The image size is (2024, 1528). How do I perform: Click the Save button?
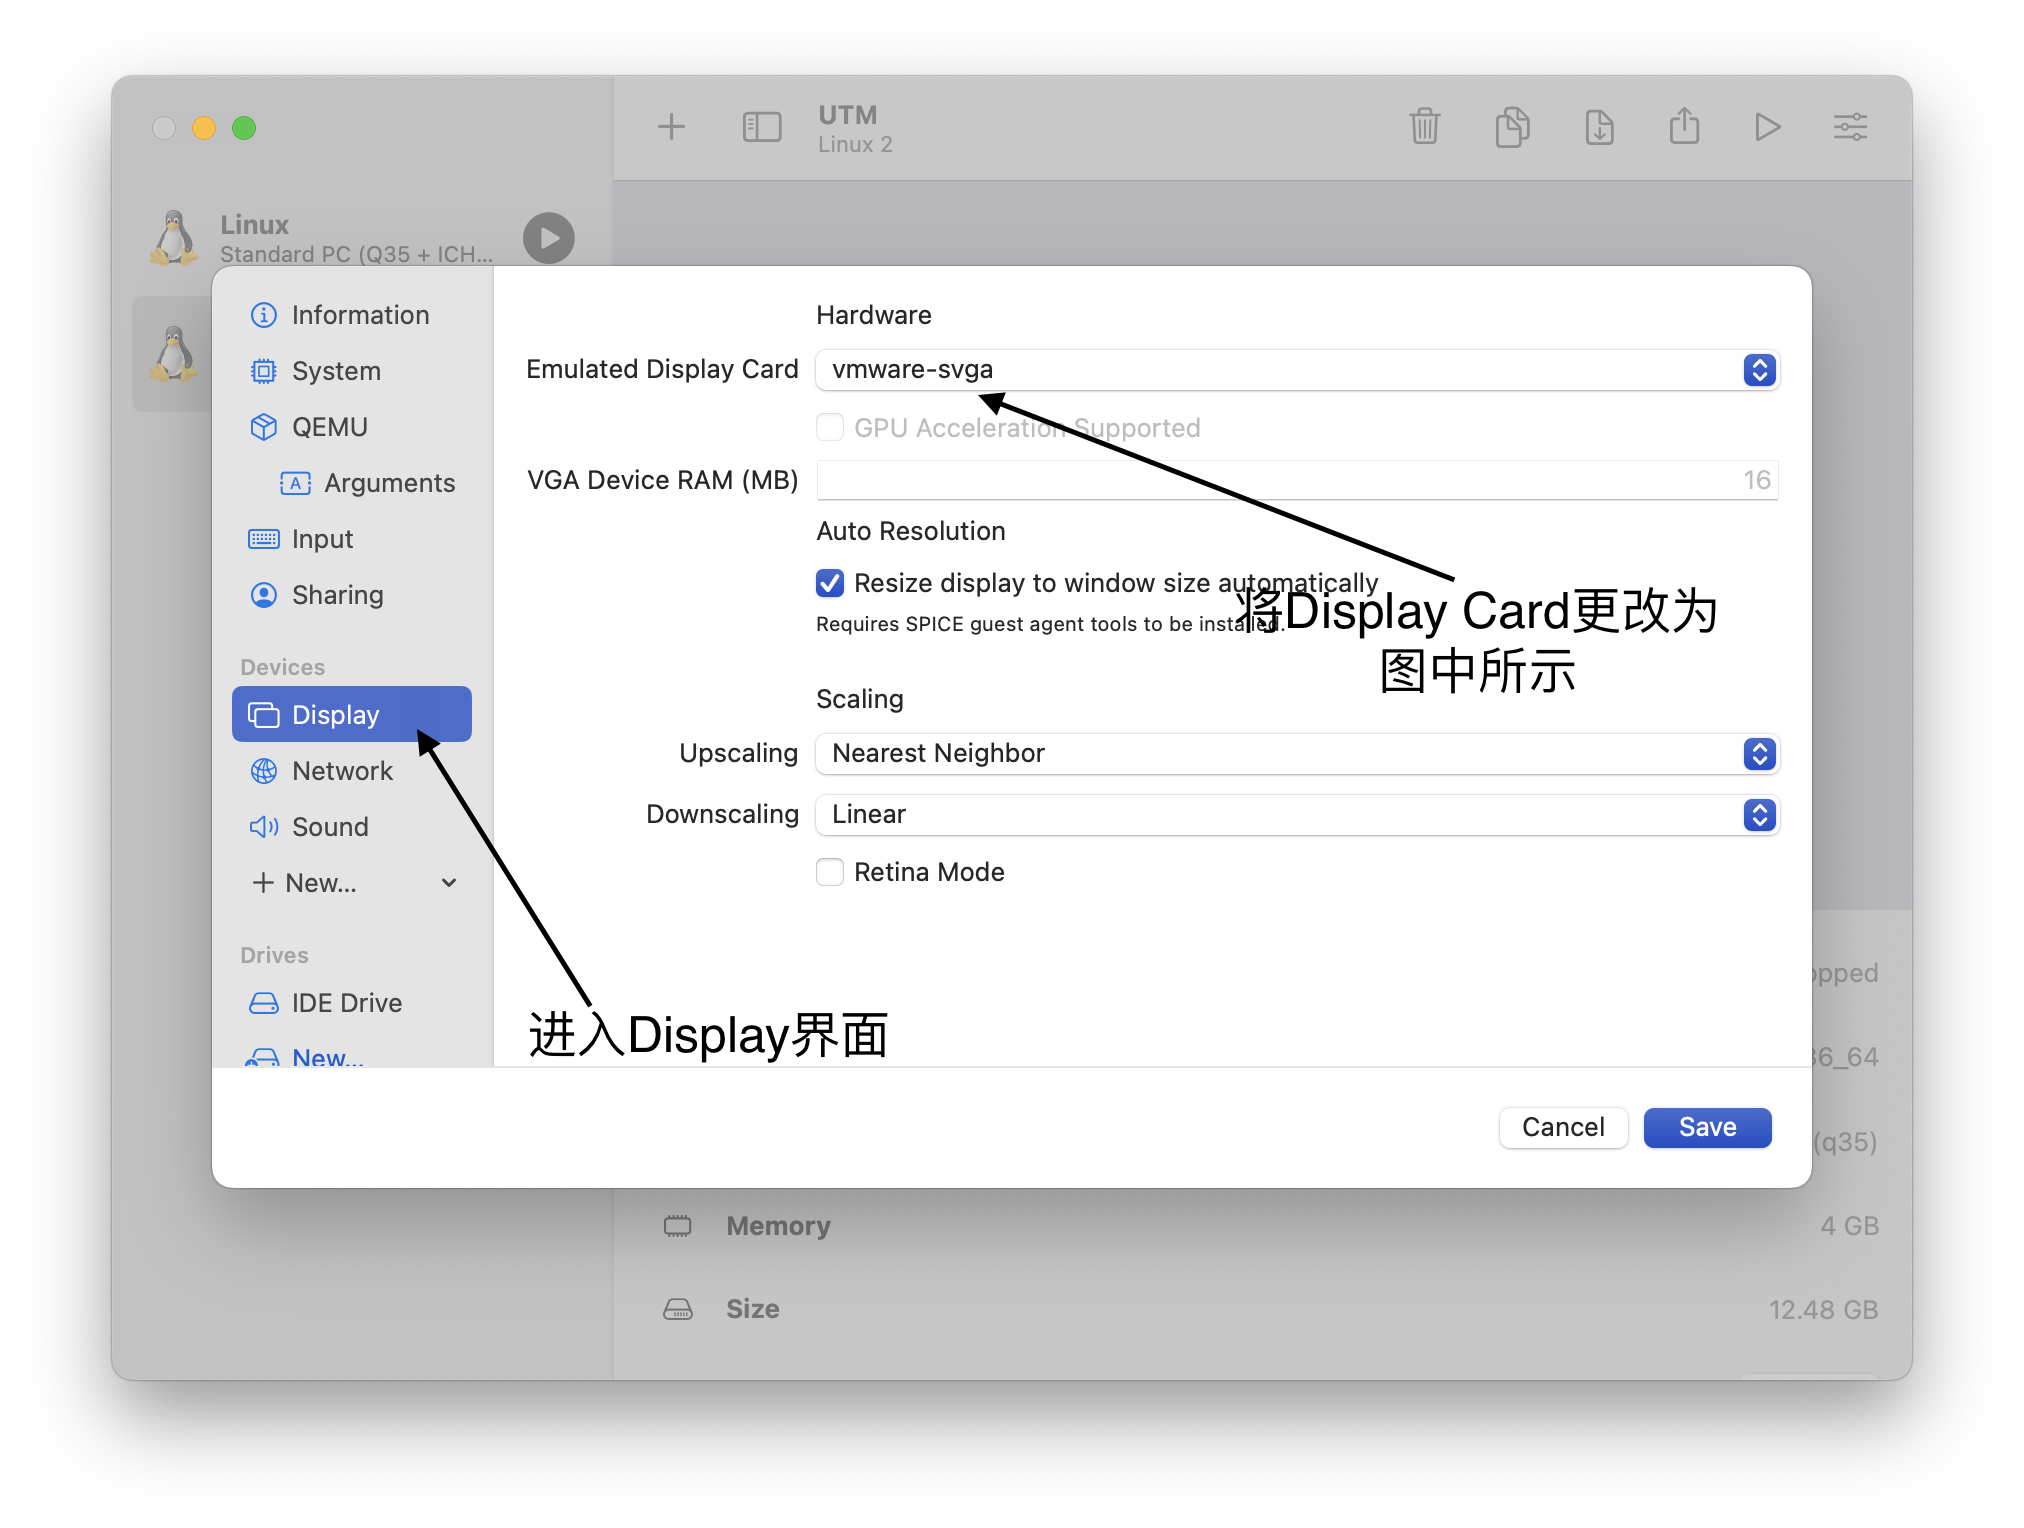pos(1708,1127)
